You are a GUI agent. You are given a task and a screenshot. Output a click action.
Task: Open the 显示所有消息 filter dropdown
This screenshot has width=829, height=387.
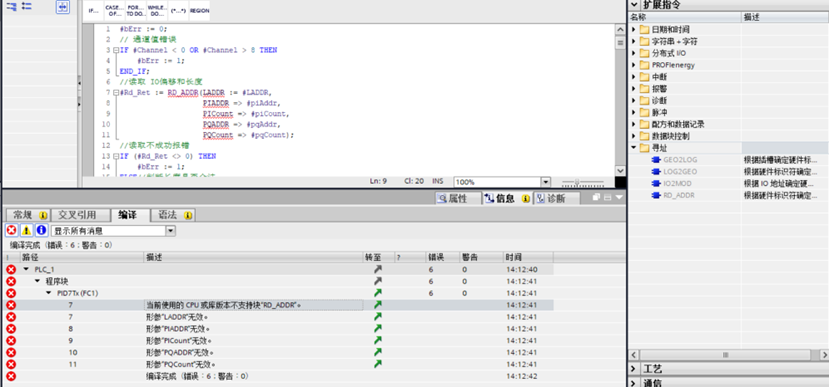click(x=170, y=231)
